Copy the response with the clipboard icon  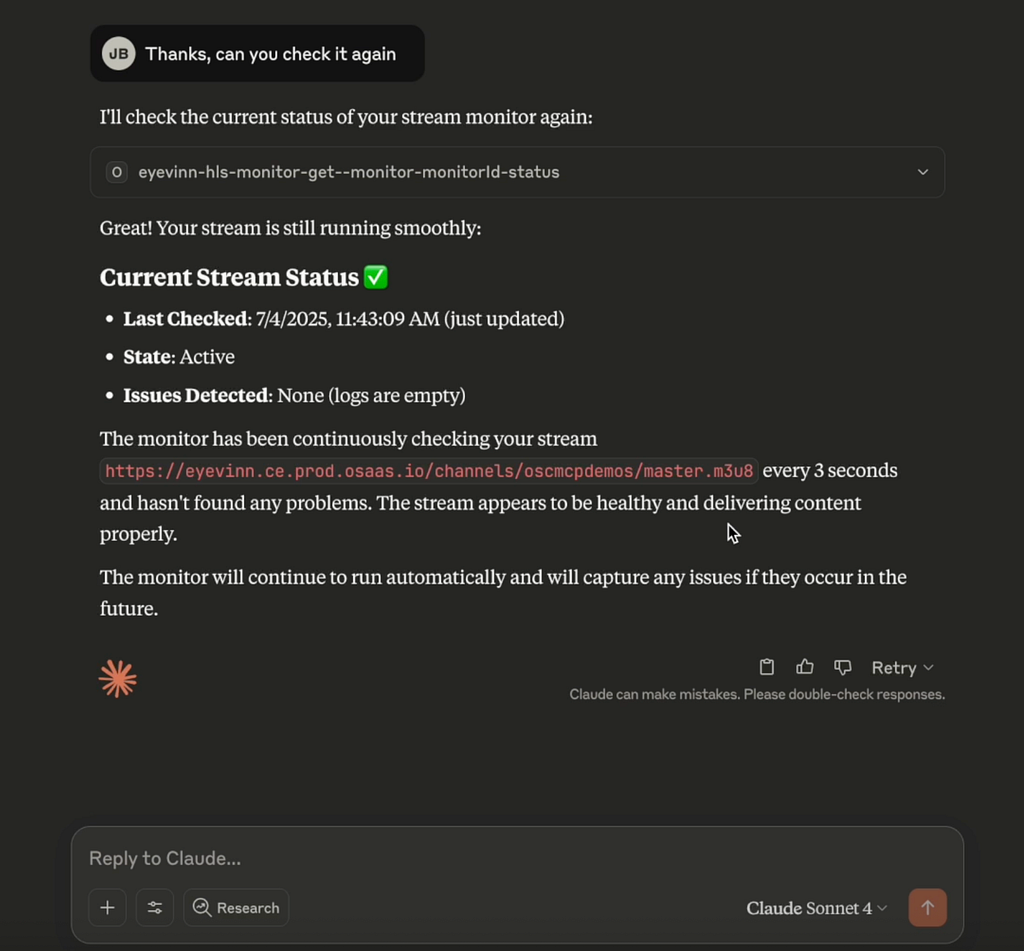click(x=767, y=667)
